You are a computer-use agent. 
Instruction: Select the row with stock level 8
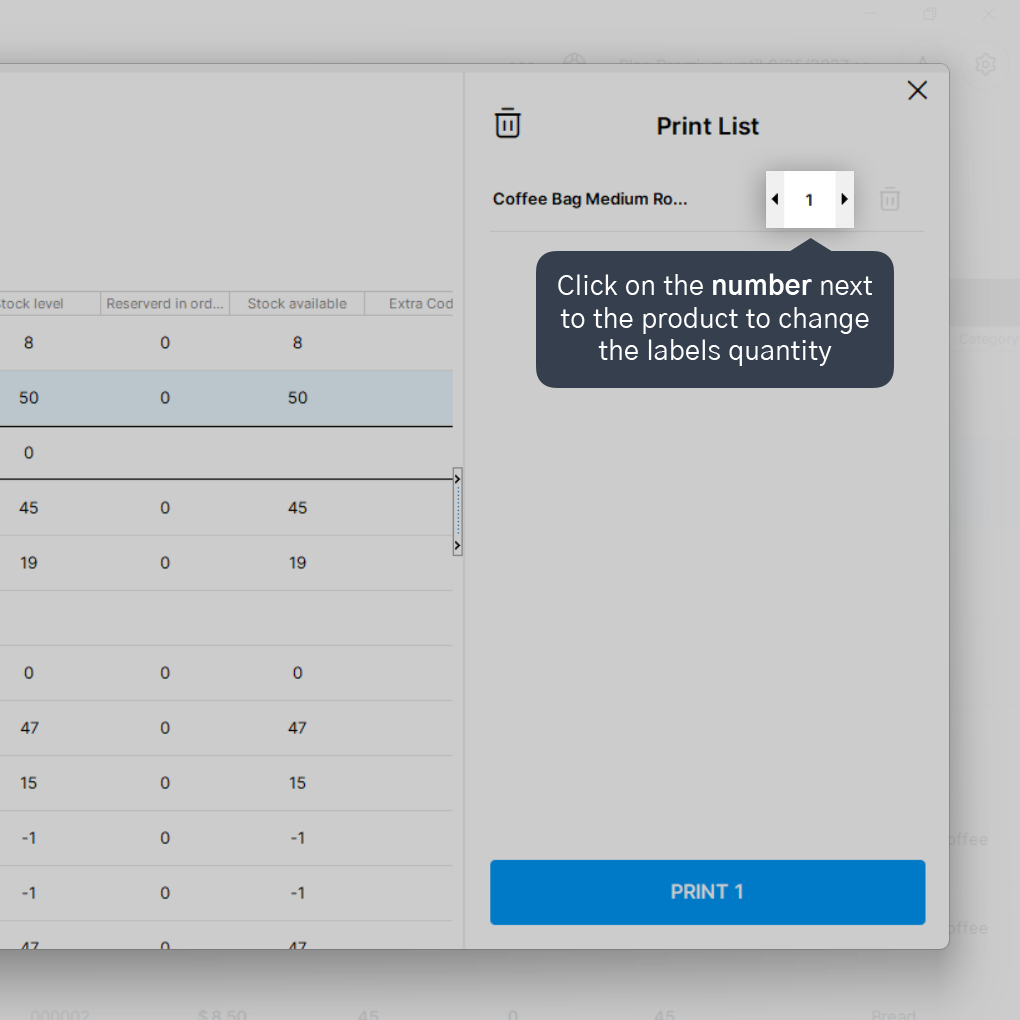[x=226, y=343]
